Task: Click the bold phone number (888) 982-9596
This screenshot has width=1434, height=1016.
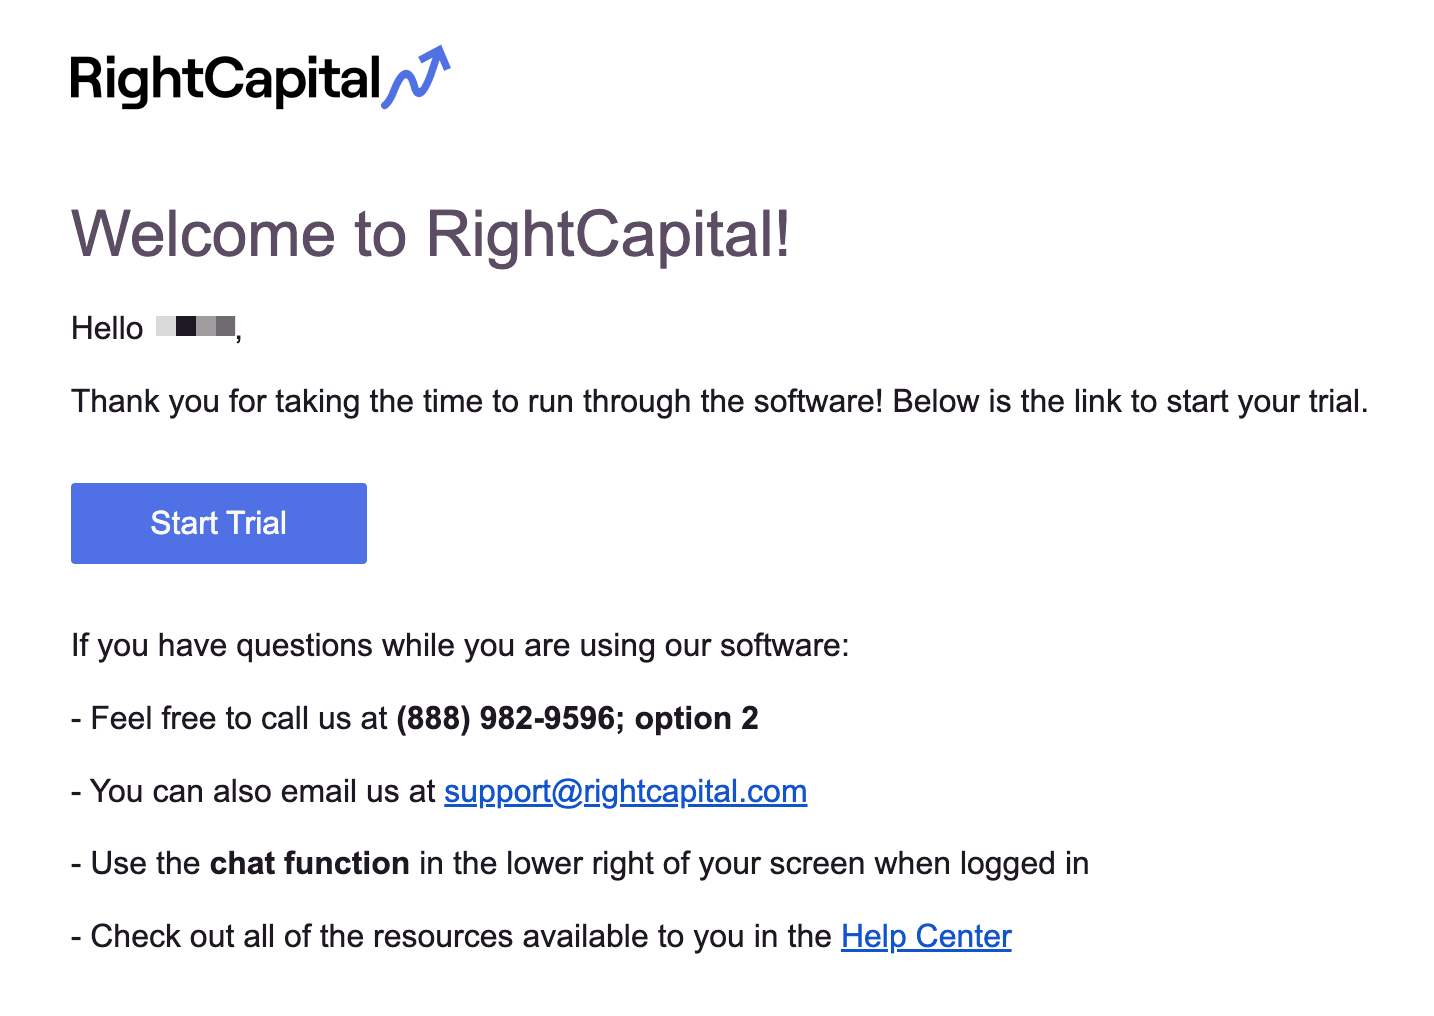Action: click(x=505, y=718)
